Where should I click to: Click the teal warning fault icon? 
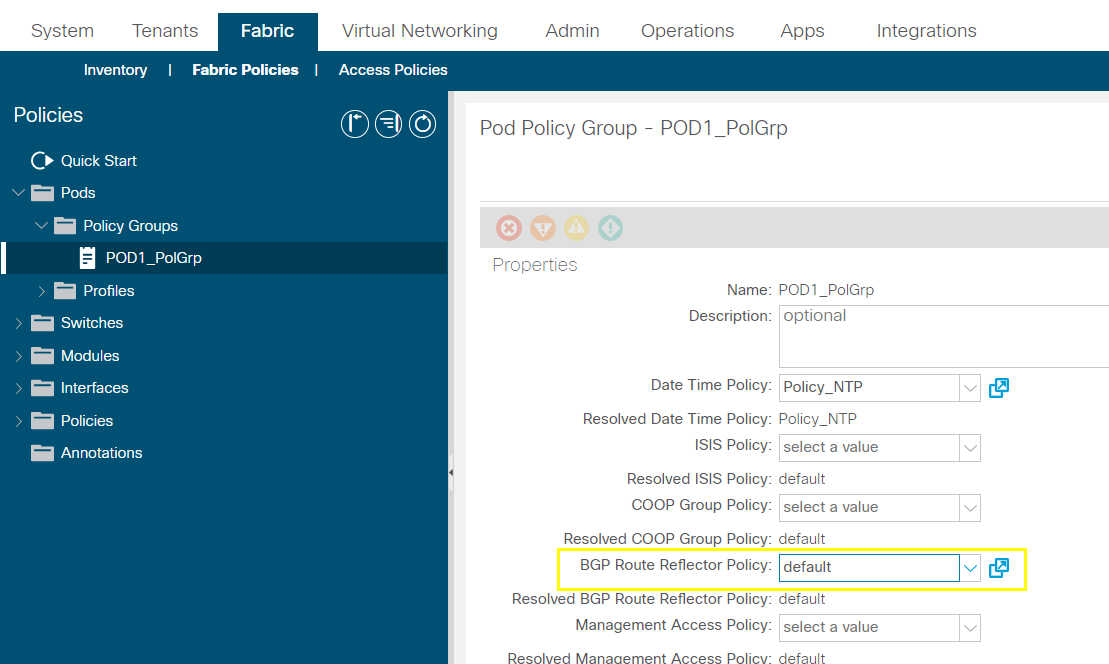[610, 228]
